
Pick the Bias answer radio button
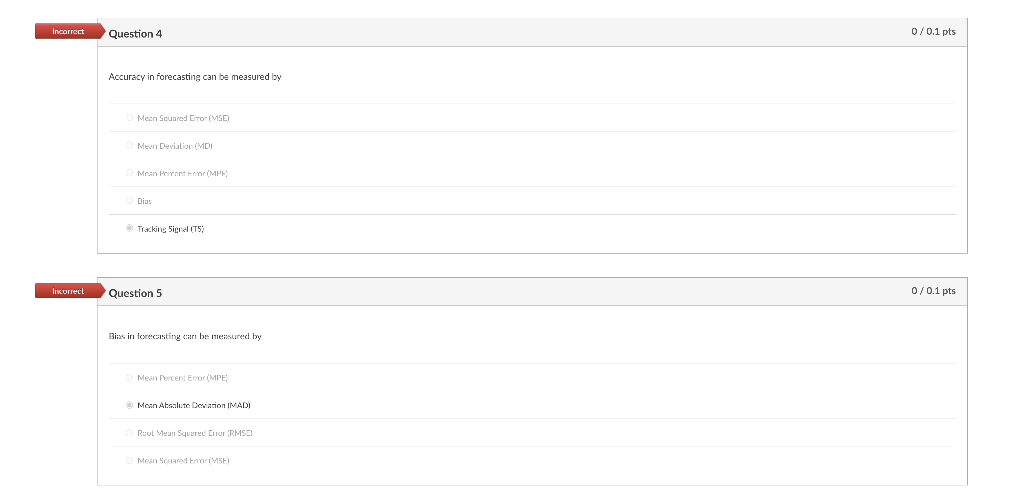click(x=129, y=201)
